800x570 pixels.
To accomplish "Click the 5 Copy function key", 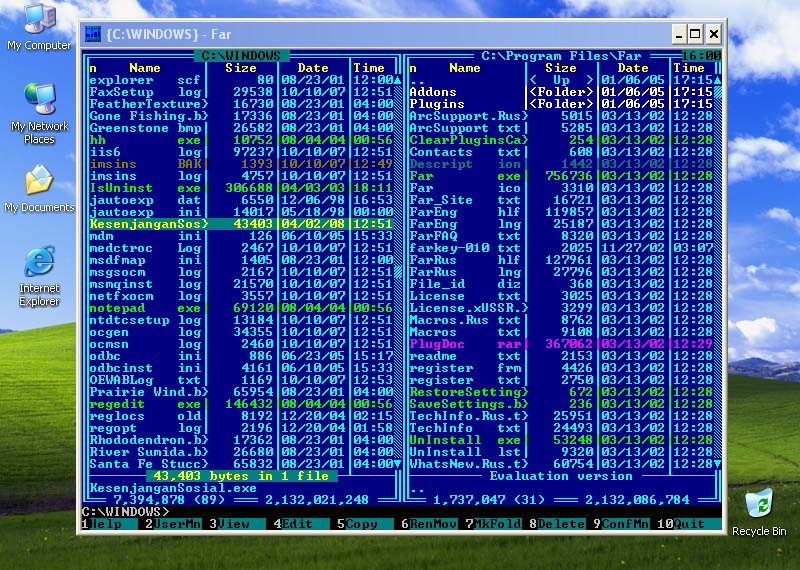I will [365, 524].
